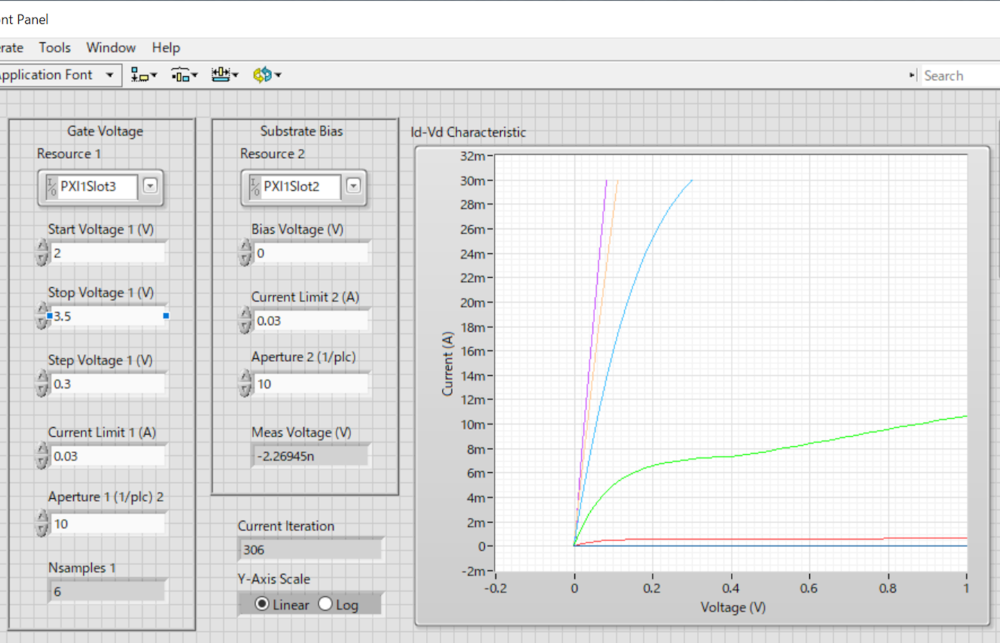Click the Start Voltage 1 increment/decrement arrows
This screenshot has height=643, width=1000.
pos(42,253)
